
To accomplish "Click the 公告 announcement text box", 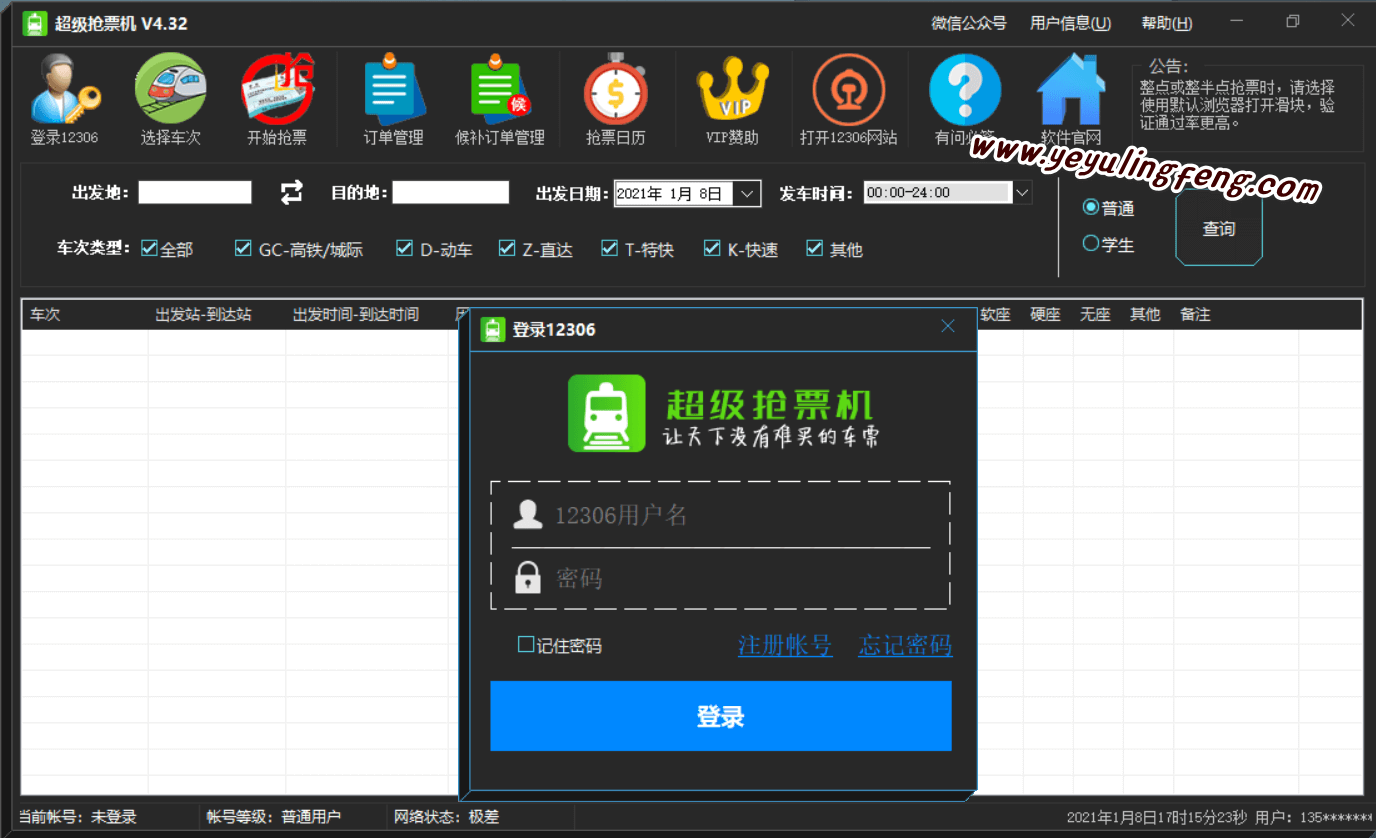I will [1248, 107].
